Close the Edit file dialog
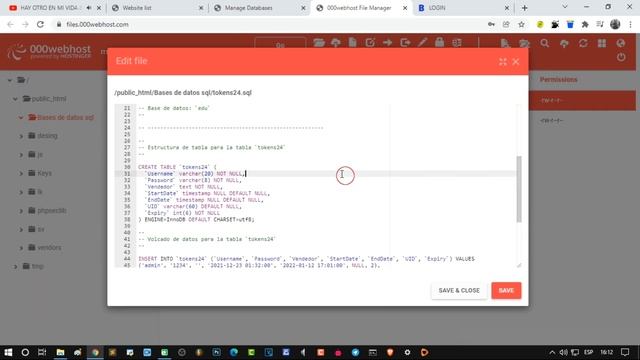This screenshot has height=360, width=640. click(x=516, y=62)
